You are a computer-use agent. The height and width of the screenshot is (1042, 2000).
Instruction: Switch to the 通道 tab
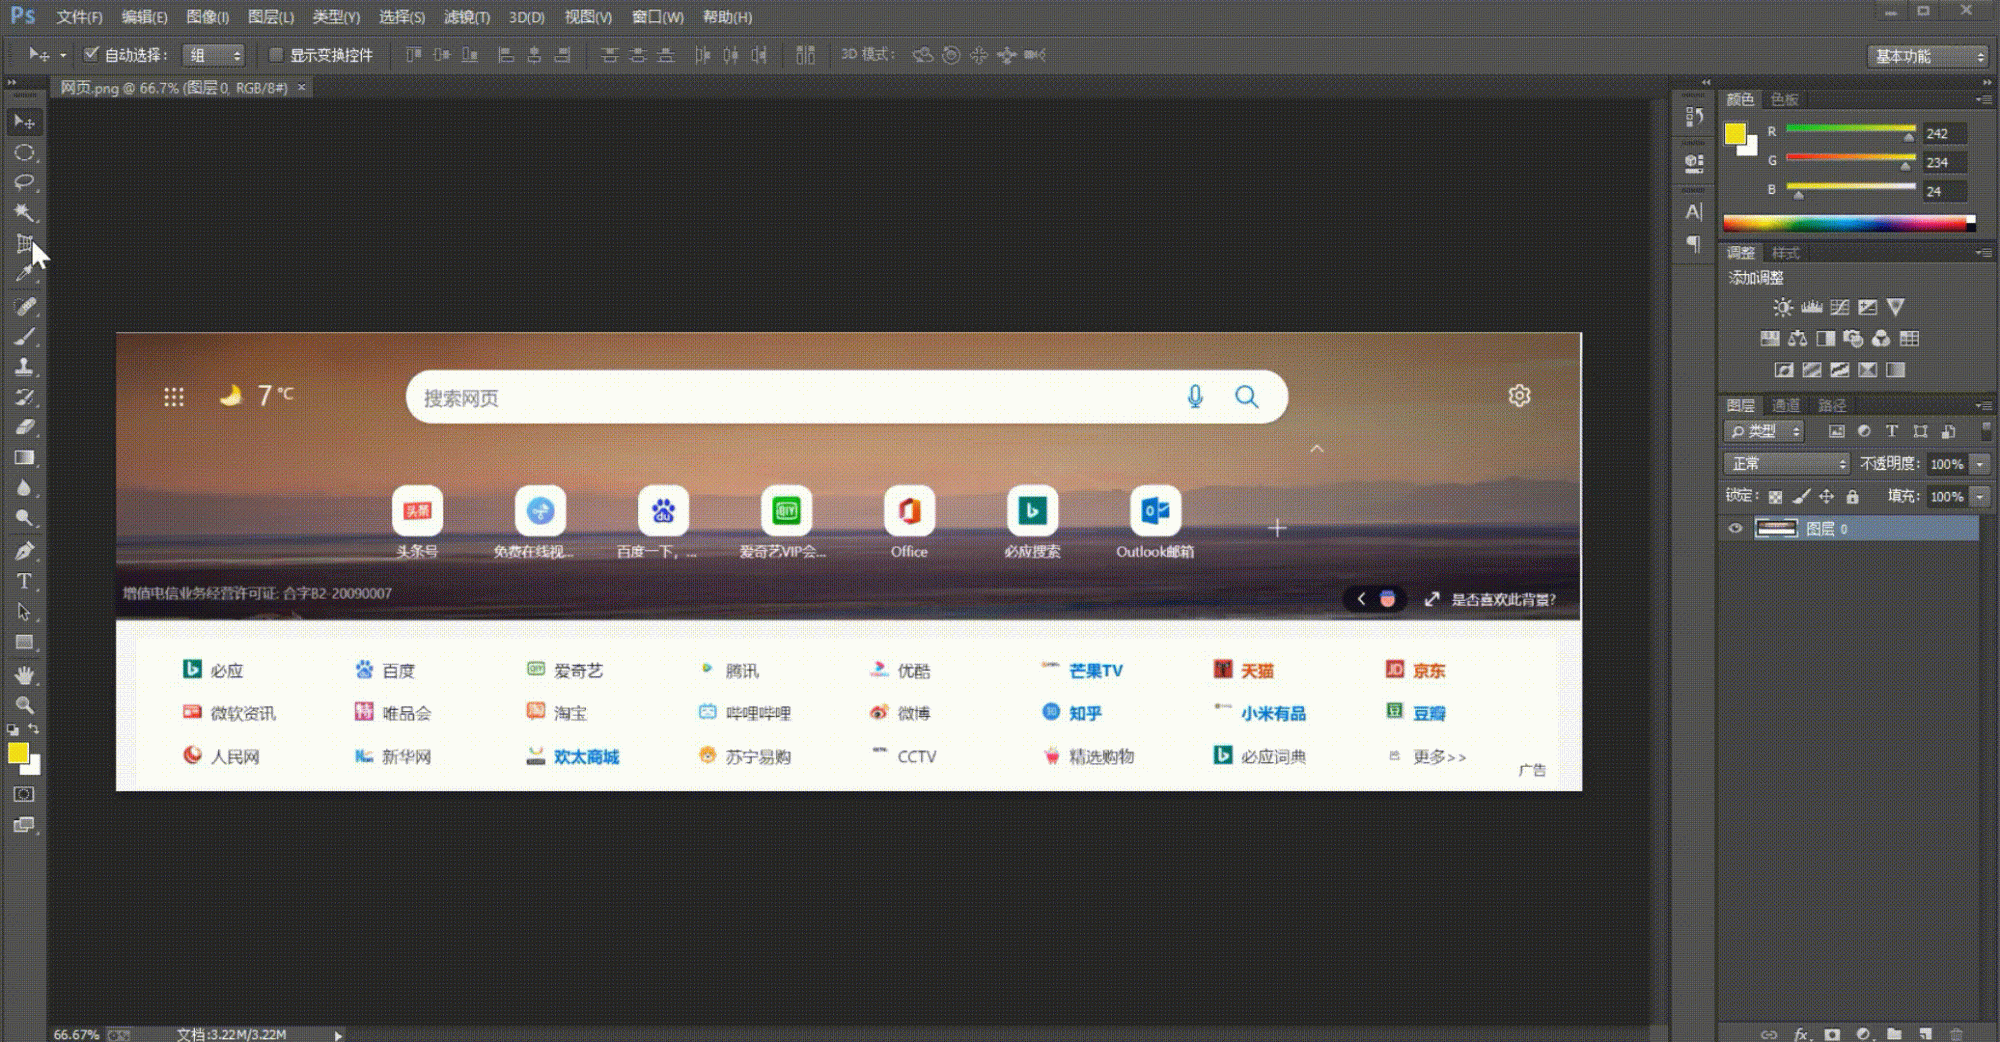(x=1786, y=405)
